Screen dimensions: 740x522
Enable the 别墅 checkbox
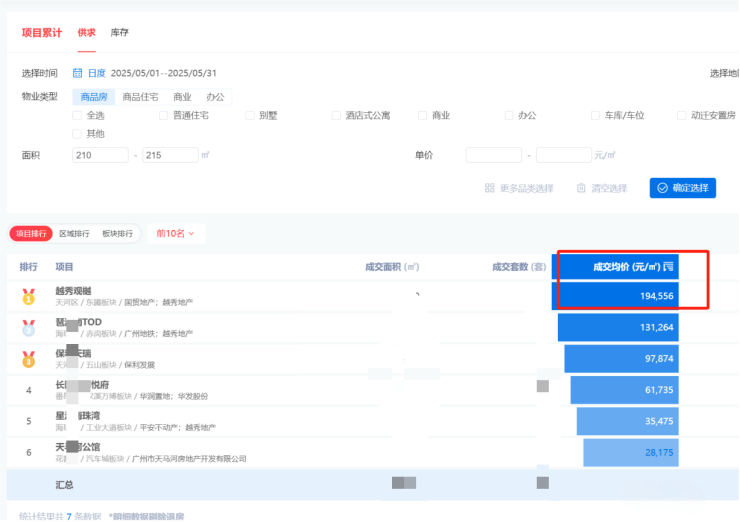coord(250,115)
